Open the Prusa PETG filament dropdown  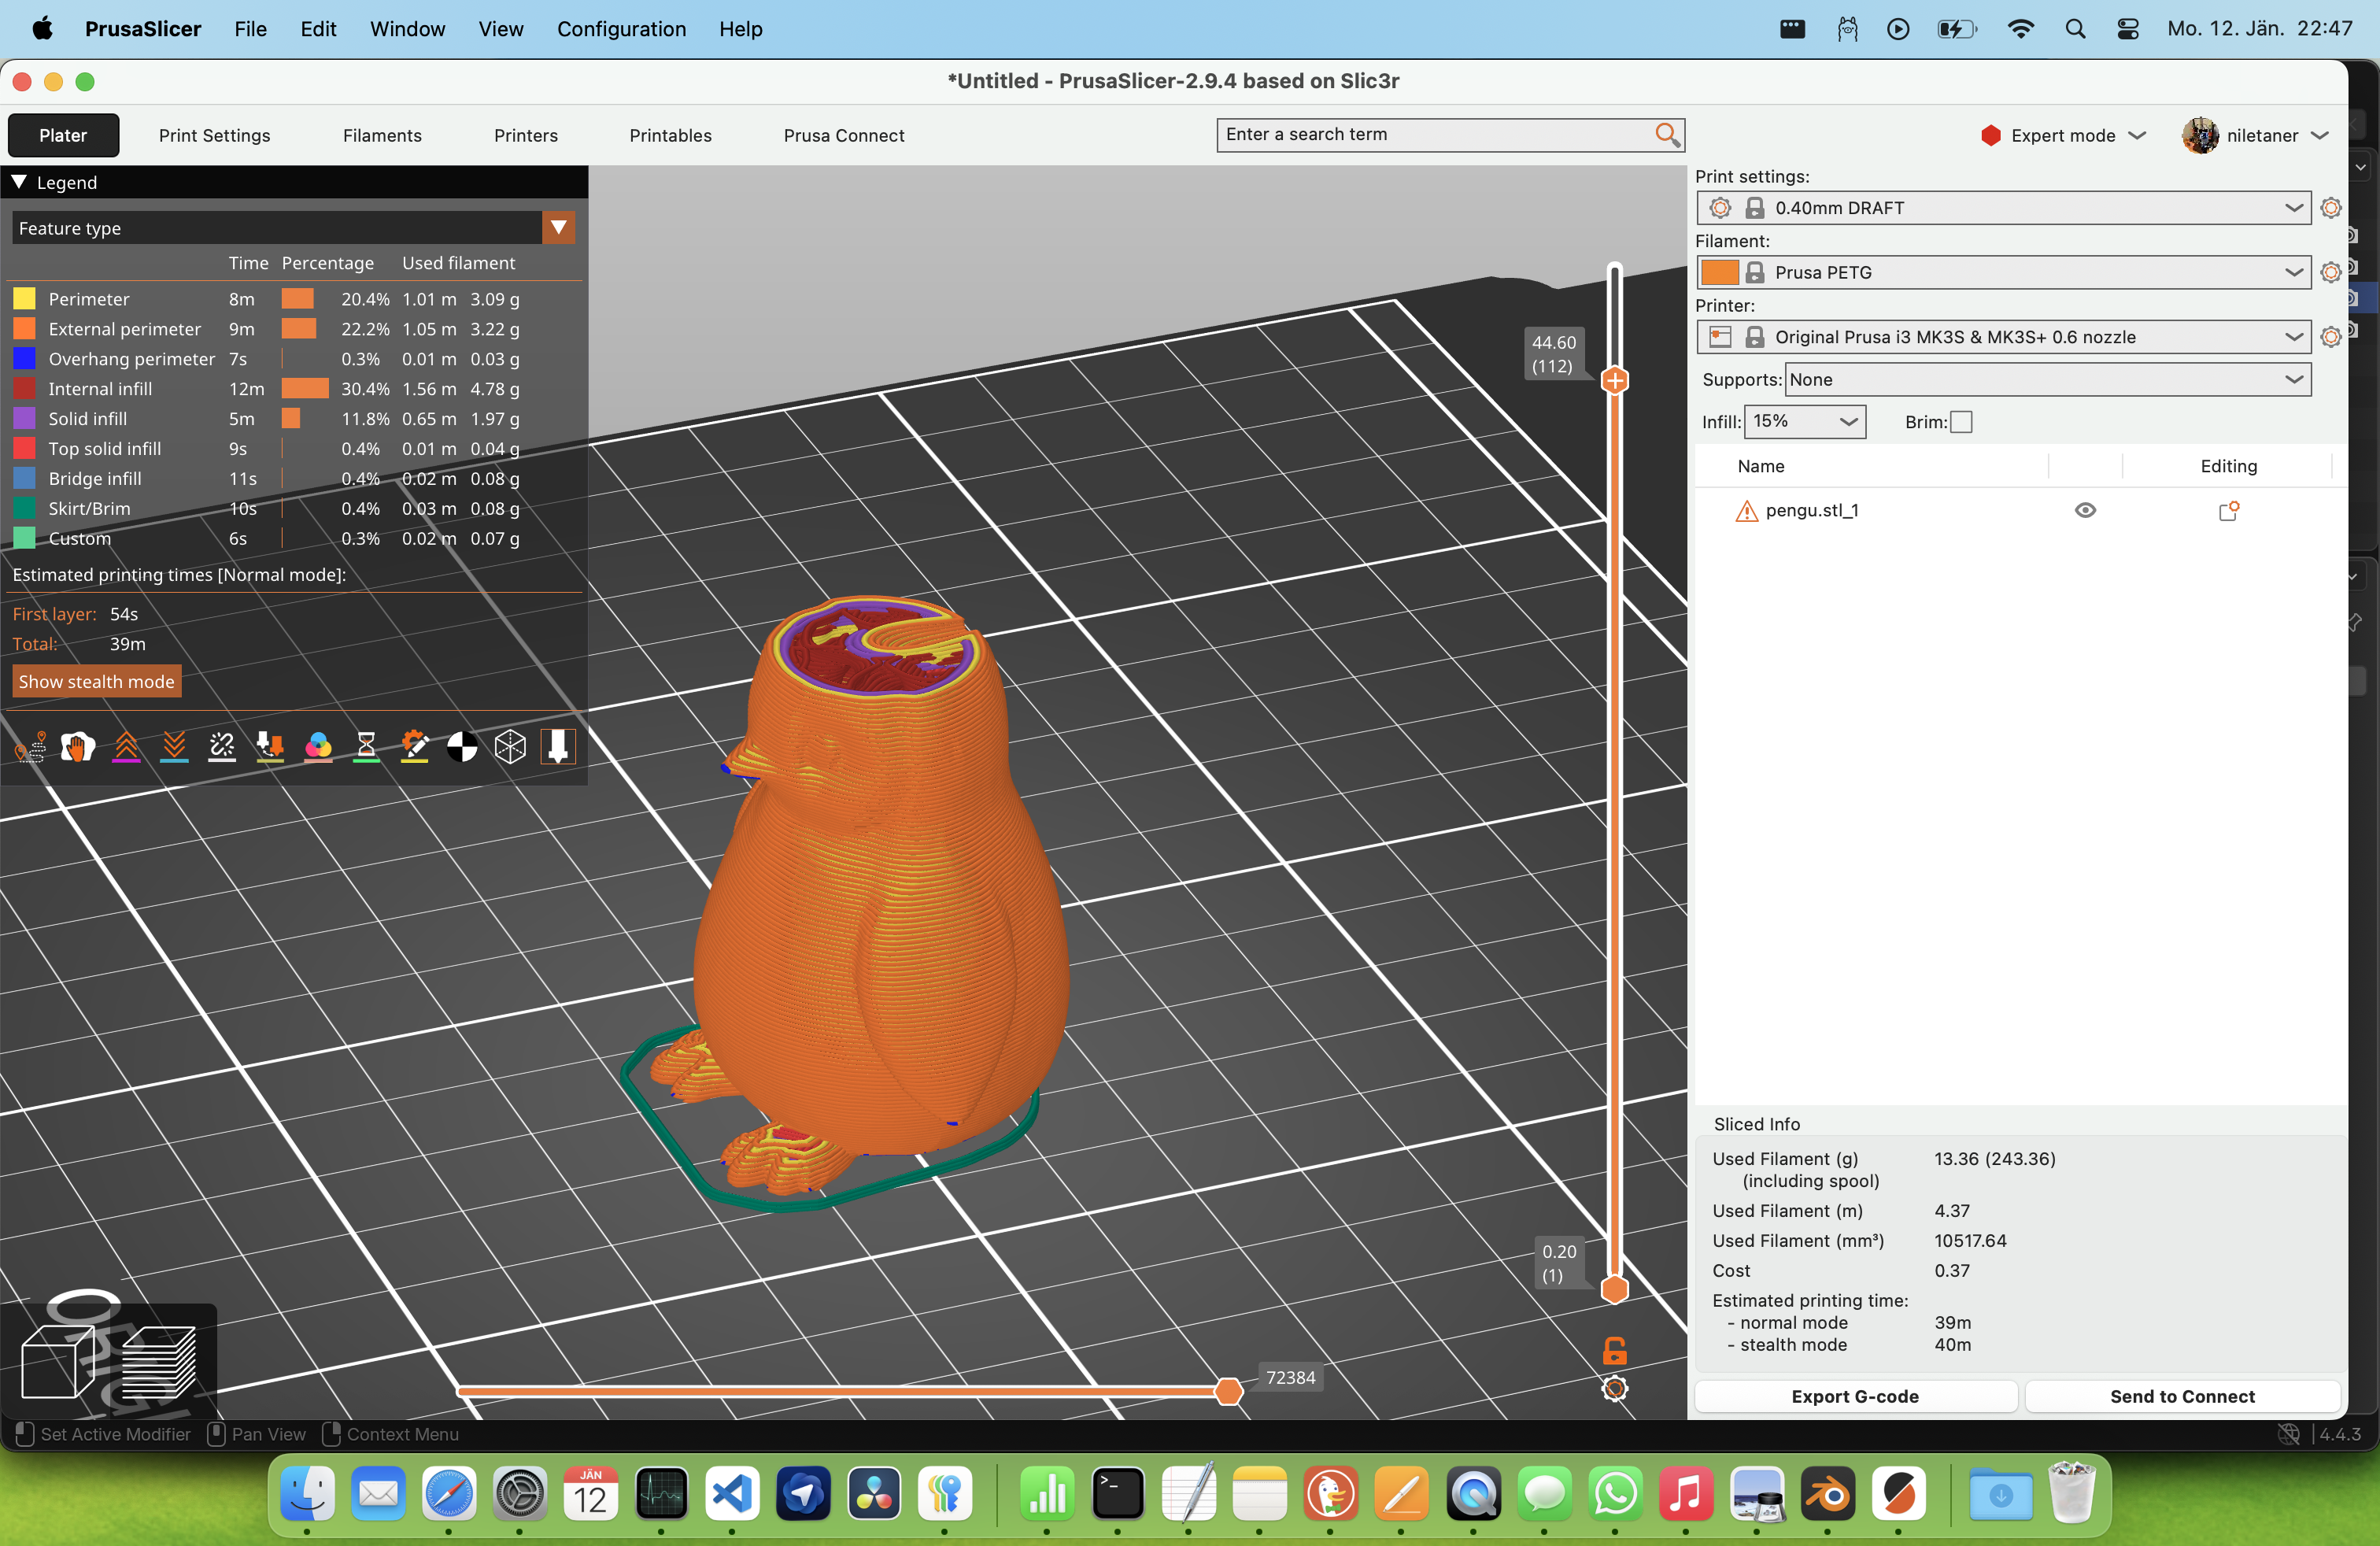pos(2003,272)
